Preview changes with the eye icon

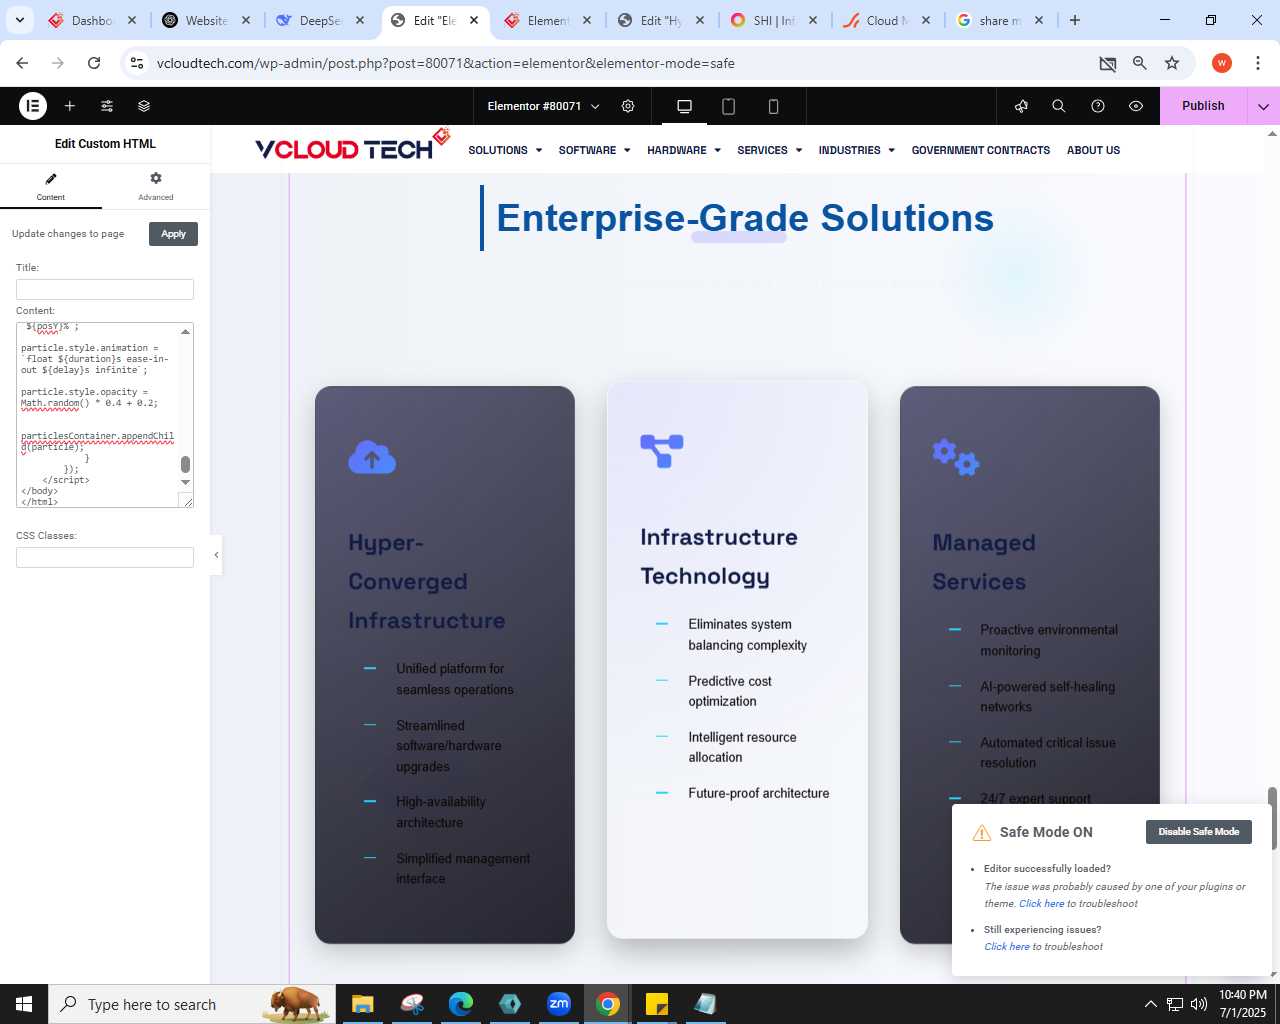[1136, 106]
